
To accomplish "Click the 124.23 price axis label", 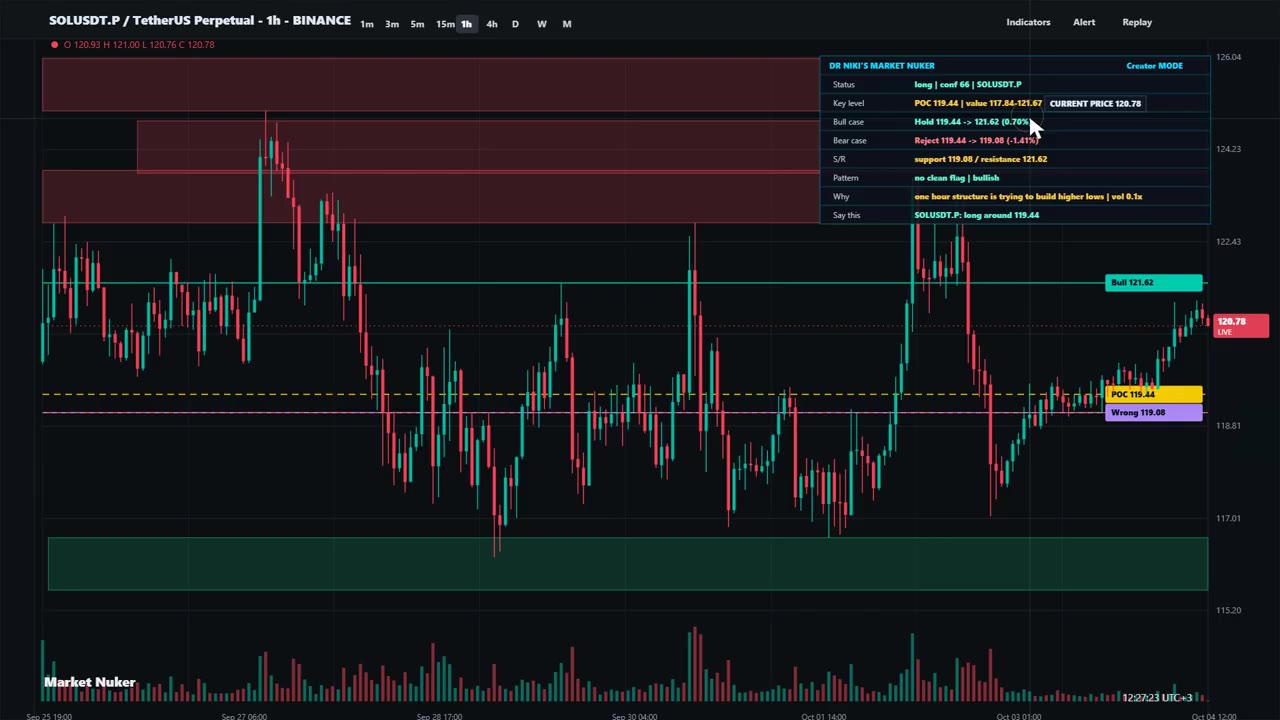I will click(x=1229, y=149).
